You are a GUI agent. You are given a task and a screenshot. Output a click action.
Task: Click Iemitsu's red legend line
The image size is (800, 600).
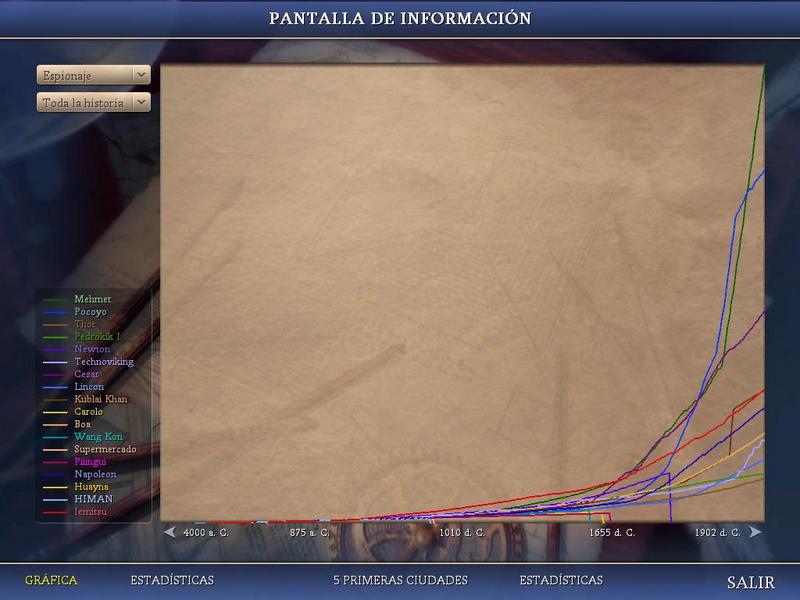click(55, 512)
